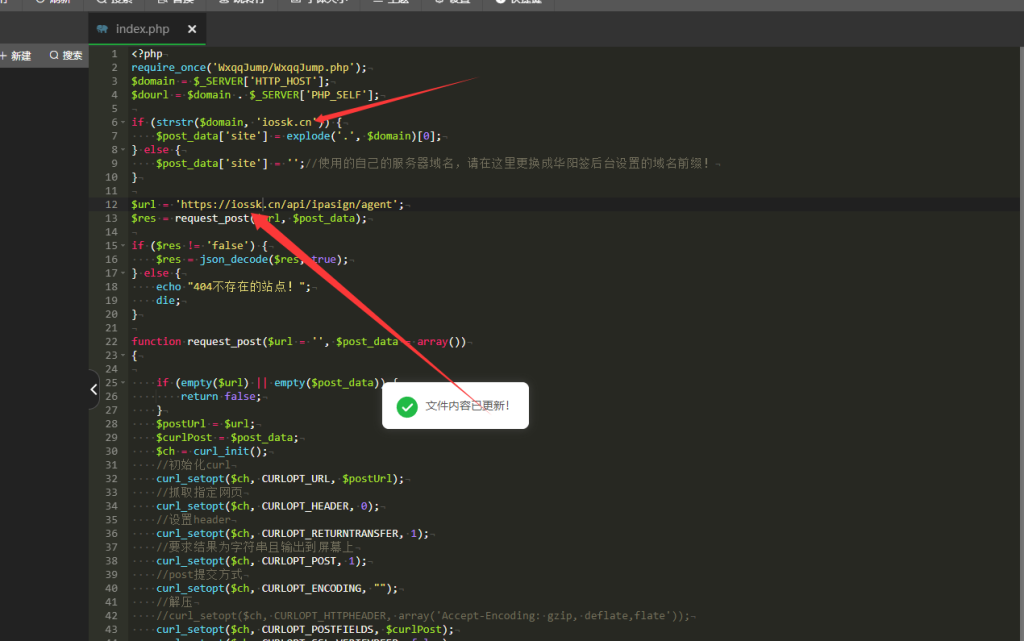Click 新建 to create a new file

click(x=17, y=56)
